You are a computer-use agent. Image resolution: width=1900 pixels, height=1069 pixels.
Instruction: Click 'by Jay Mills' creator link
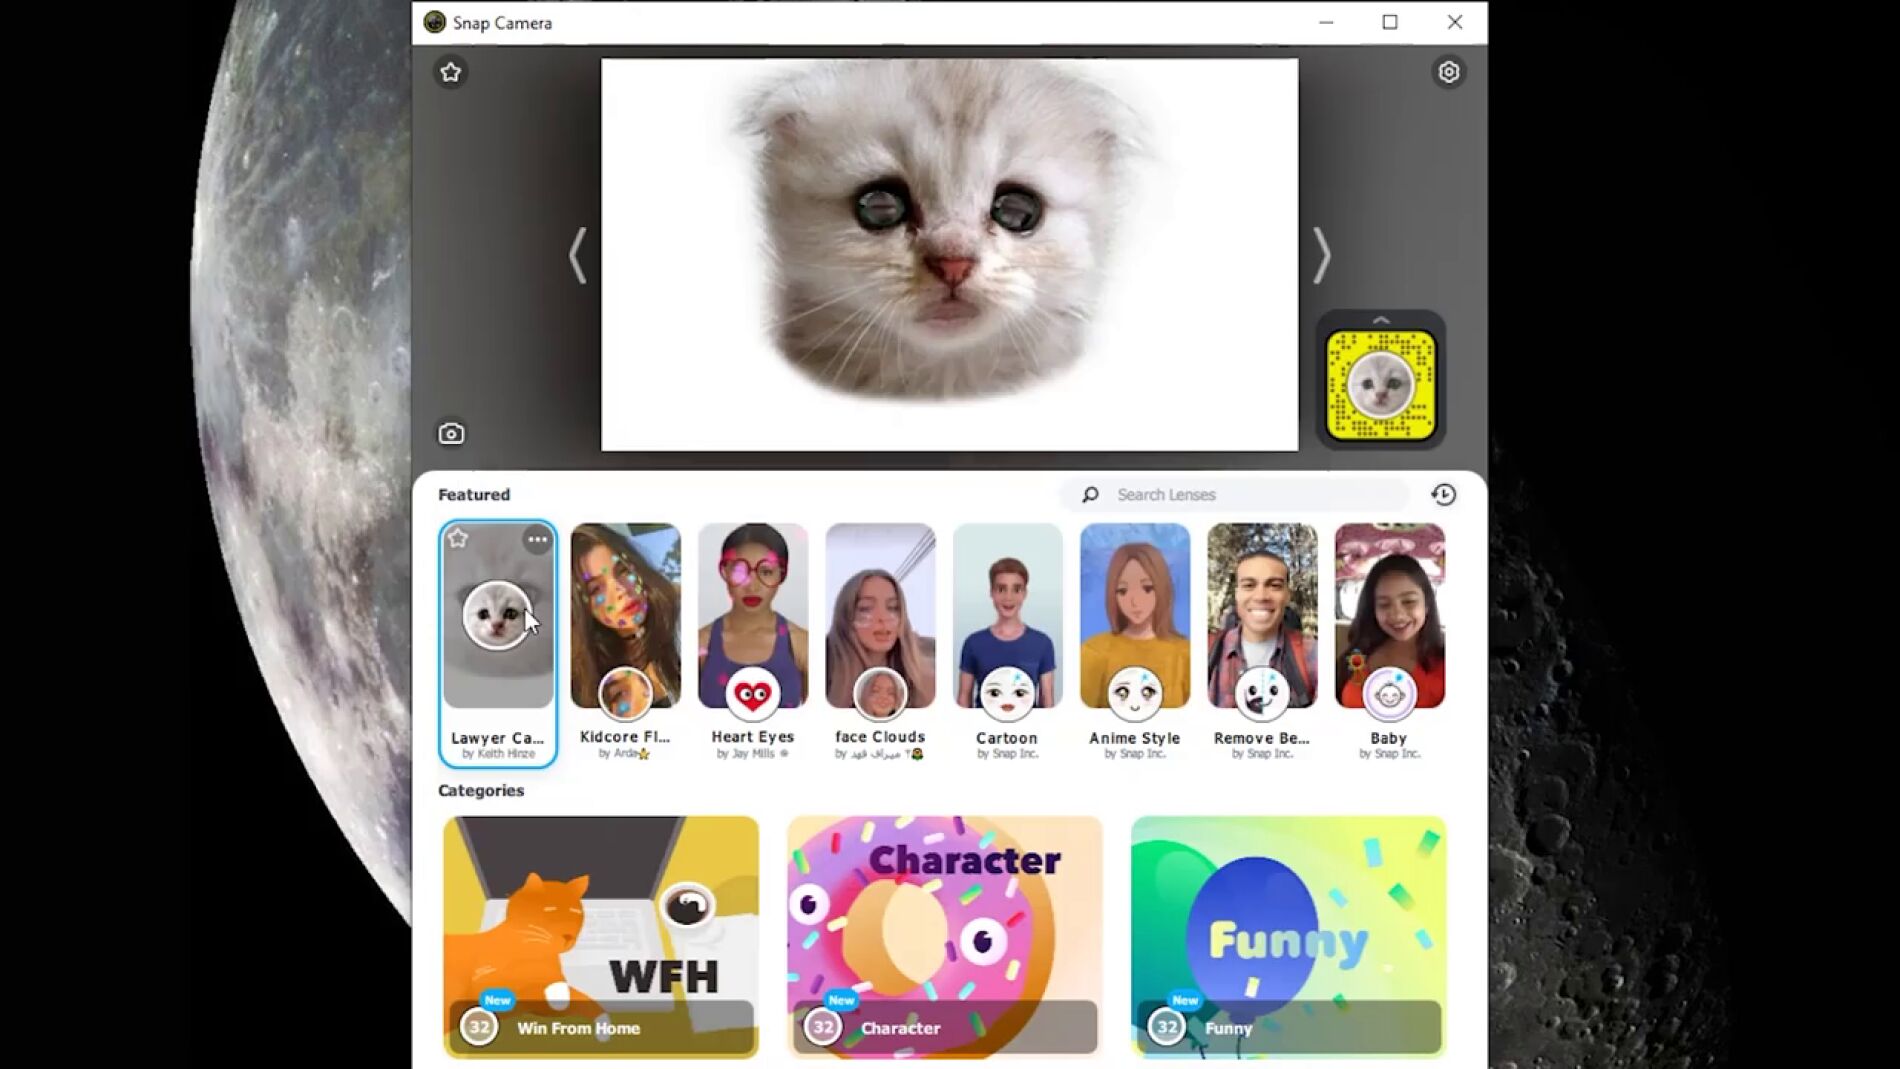tap(753, 754)
